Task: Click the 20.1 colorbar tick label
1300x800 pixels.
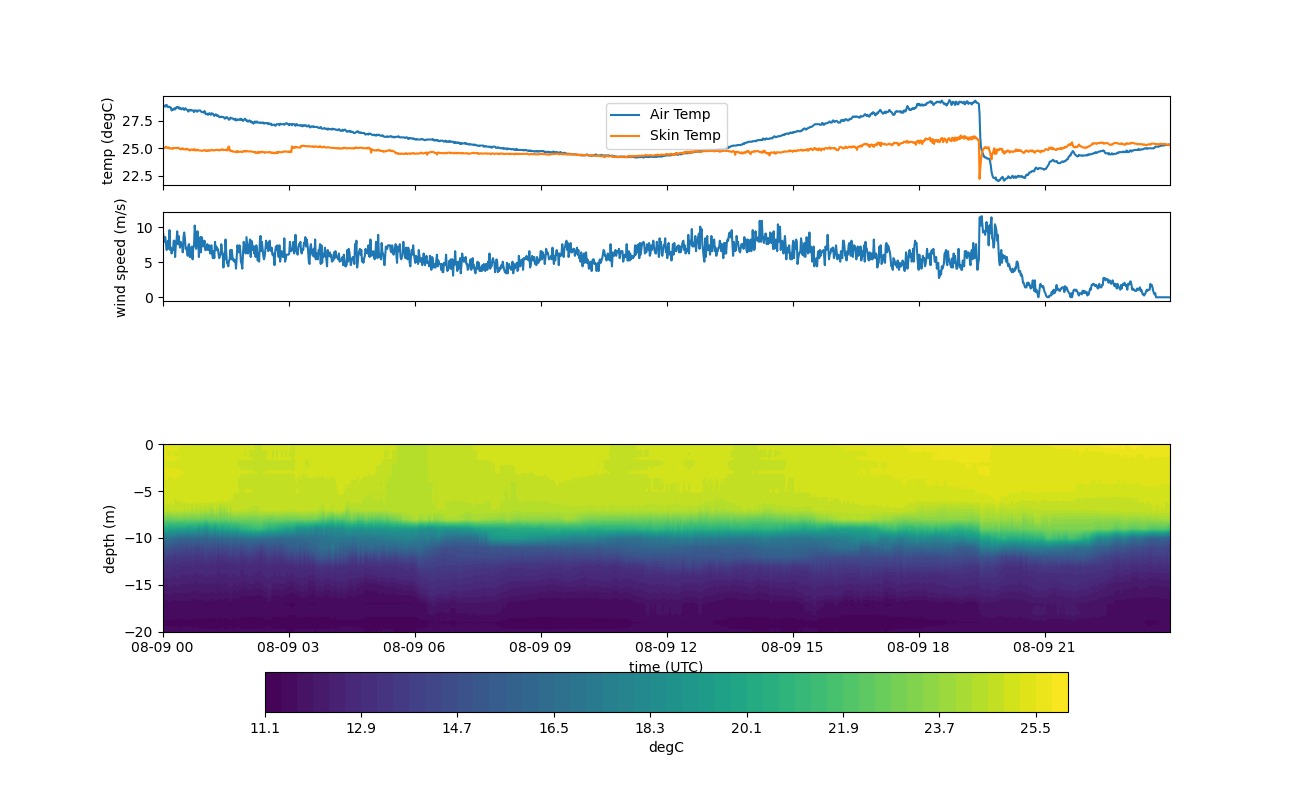Action: (746, 729)
